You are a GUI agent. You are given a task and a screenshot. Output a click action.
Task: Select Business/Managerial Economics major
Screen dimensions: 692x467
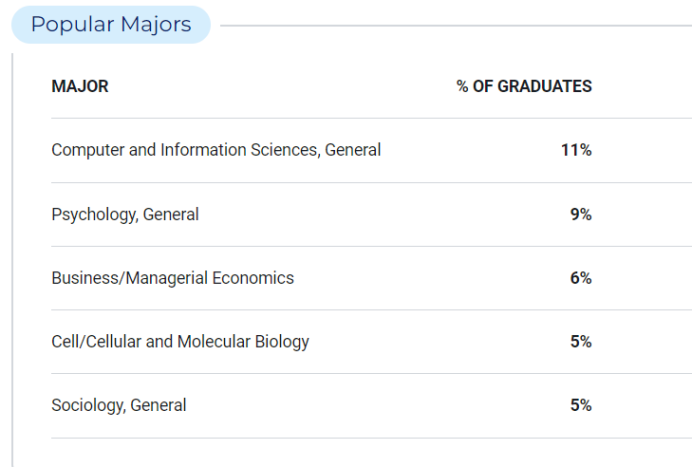click(x=173, y=278)
